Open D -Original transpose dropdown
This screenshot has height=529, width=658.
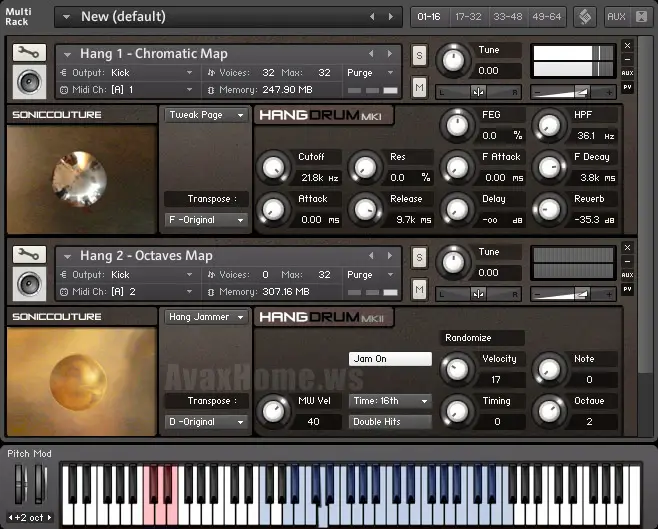[206, 422]
